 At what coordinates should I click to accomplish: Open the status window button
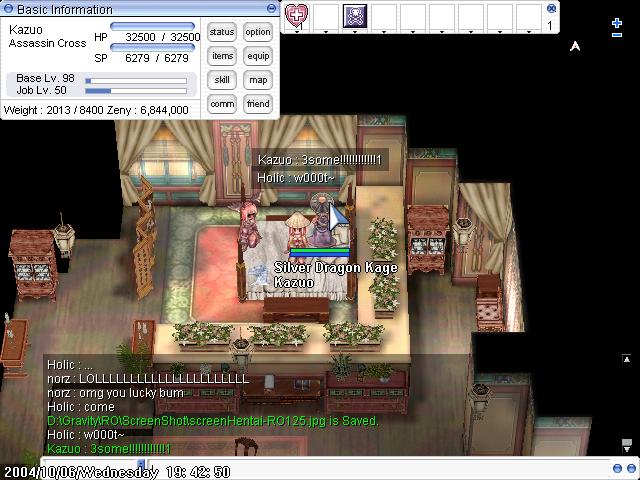pos(222,32)
